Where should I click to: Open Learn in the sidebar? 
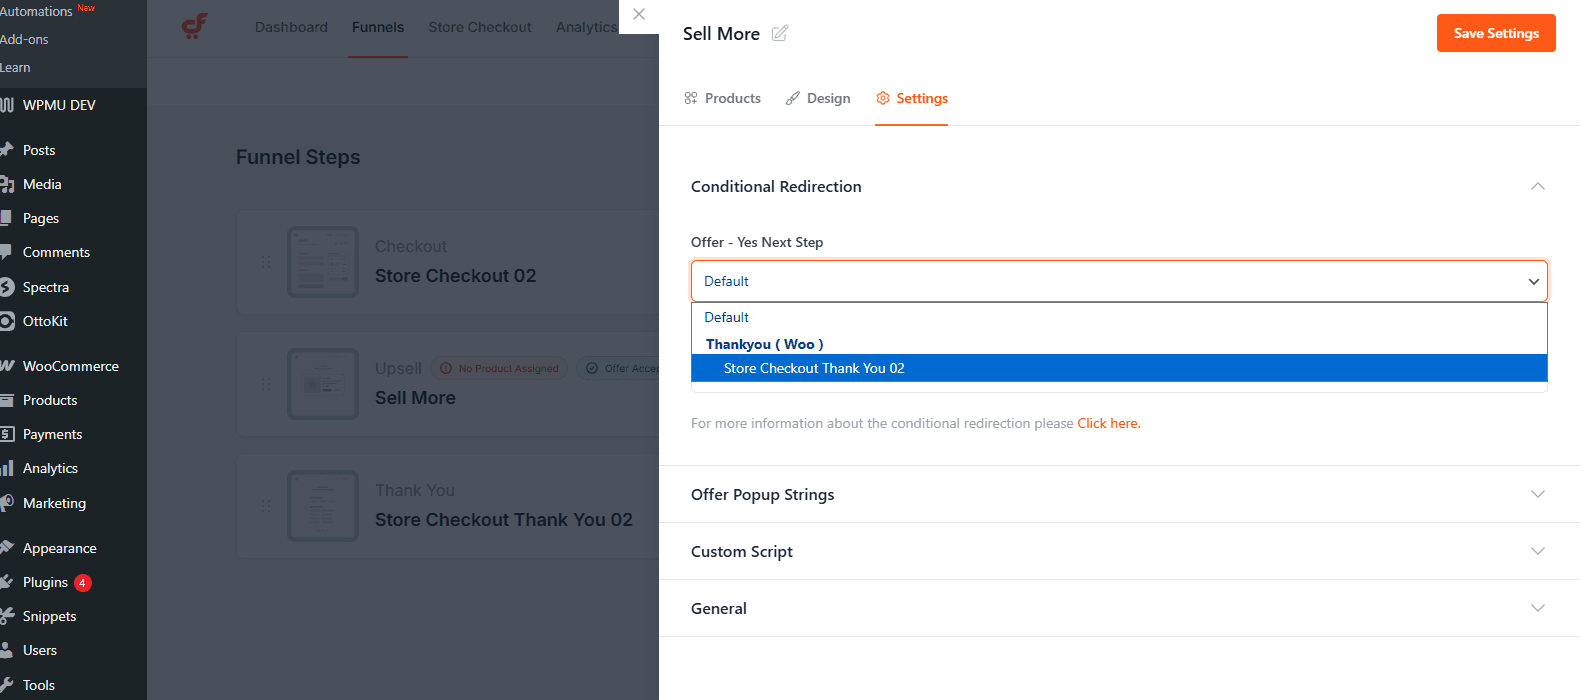click(x=15, y=67)
